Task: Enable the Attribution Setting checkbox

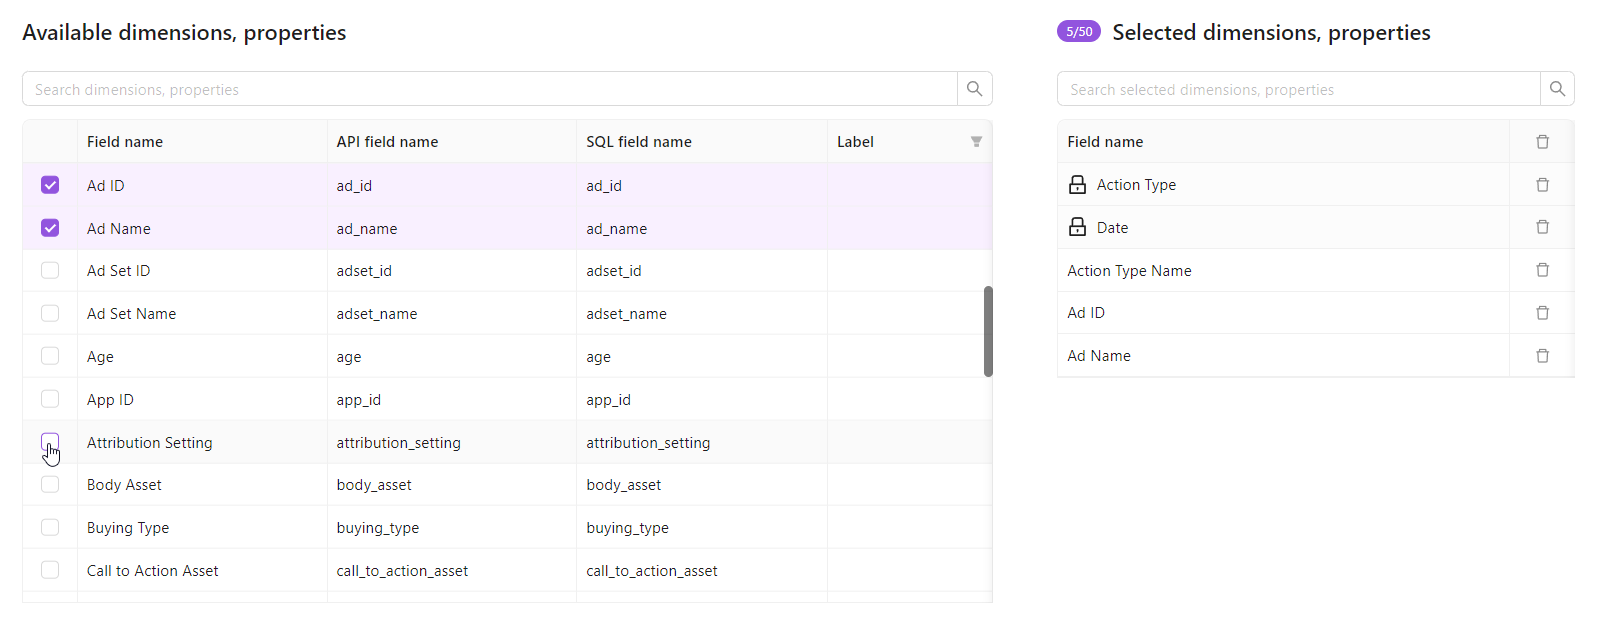Action: point(50,442)
